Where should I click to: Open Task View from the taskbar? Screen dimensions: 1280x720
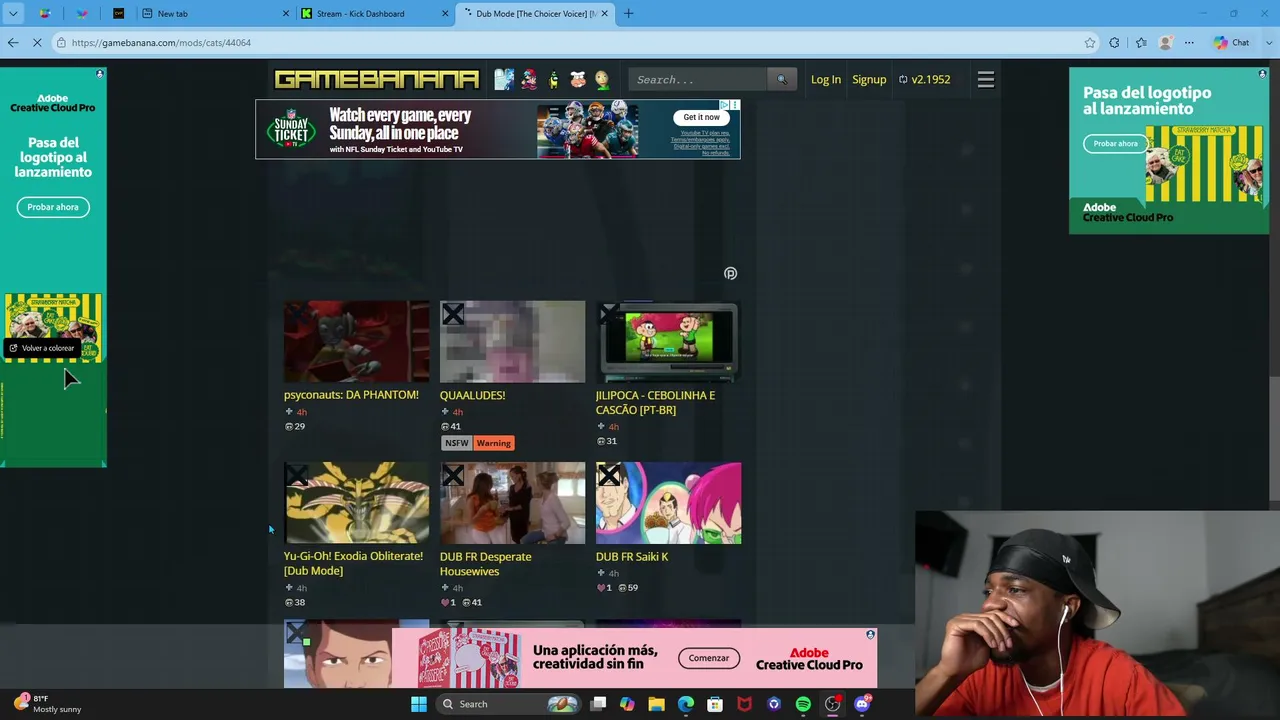(598, 704)
